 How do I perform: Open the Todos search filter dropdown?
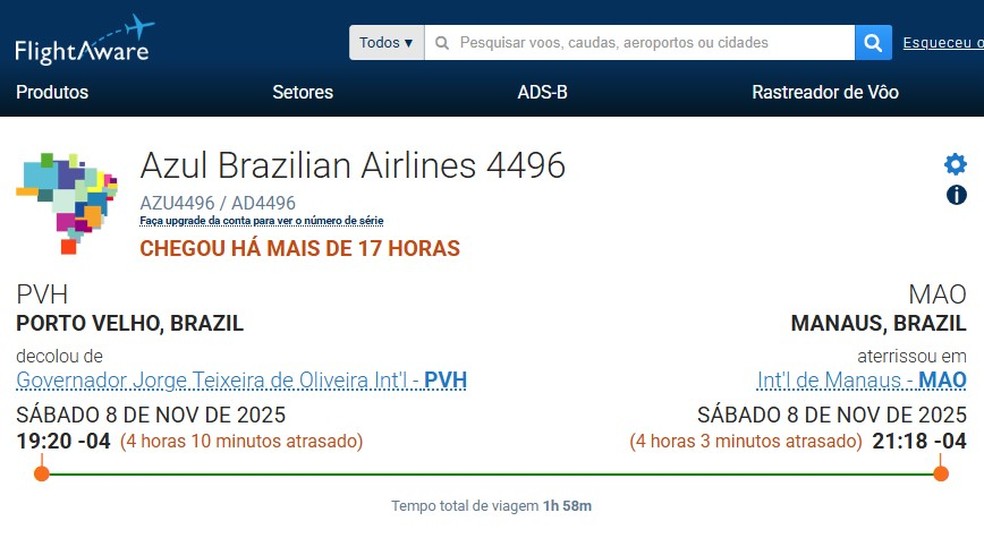pyautogui.click(x=386, y=43)
